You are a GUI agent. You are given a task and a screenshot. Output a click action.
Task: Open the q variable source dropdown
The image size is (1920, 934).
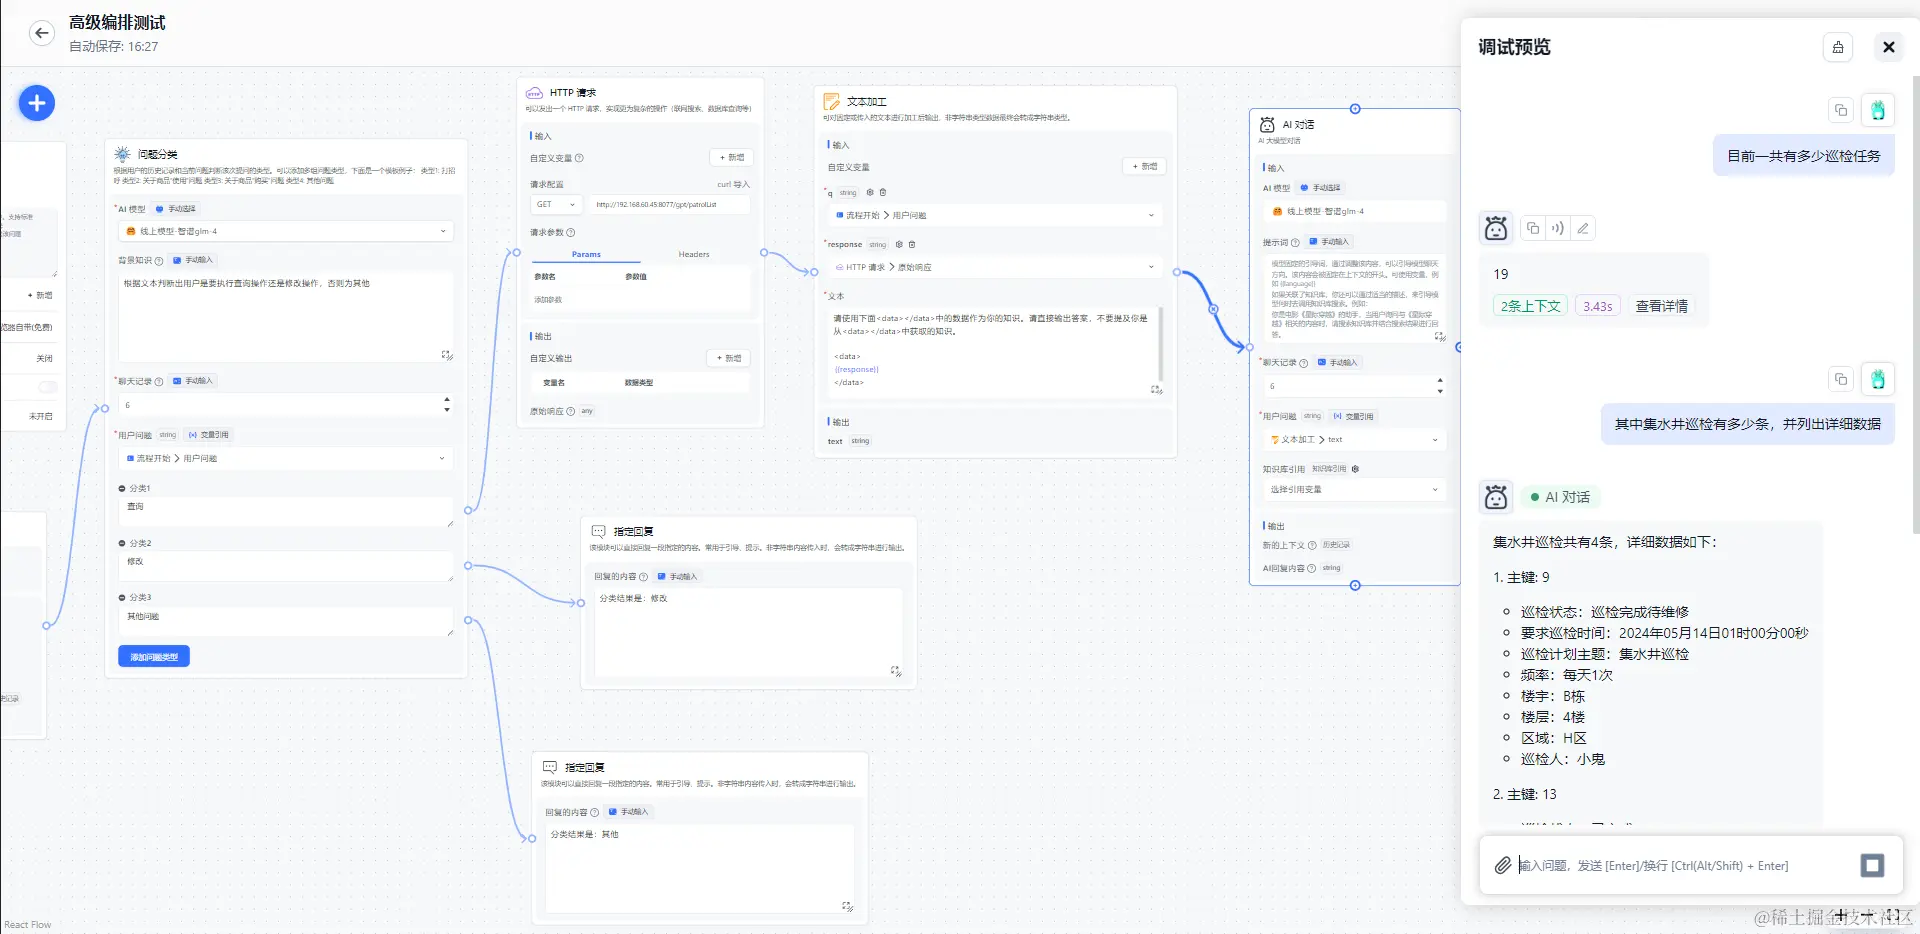point(995,215)
